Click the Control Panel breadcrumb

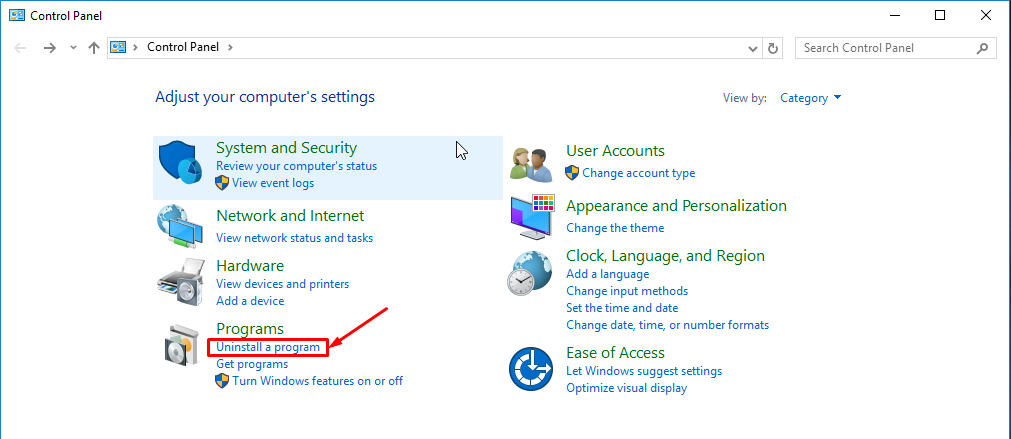[x=183, y=47]
